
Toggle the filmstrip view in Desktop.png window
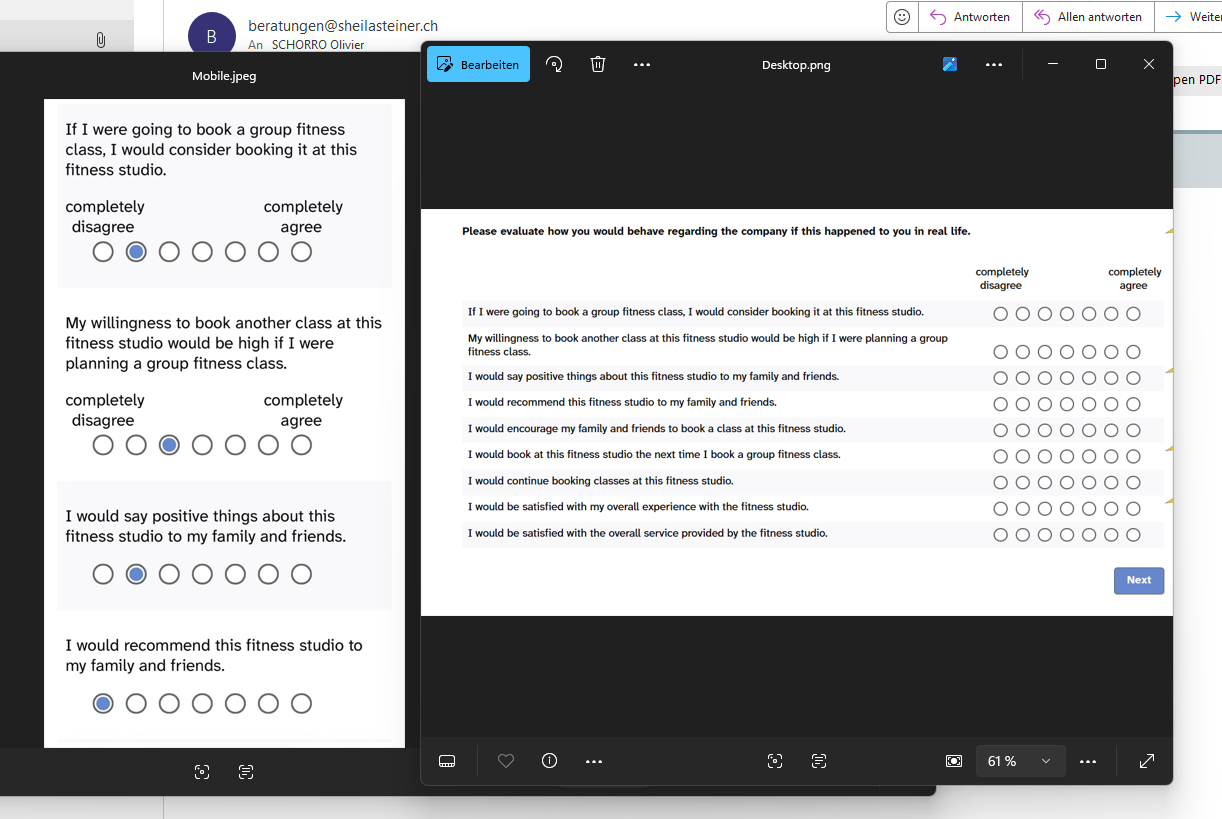(x=447, y=761)
